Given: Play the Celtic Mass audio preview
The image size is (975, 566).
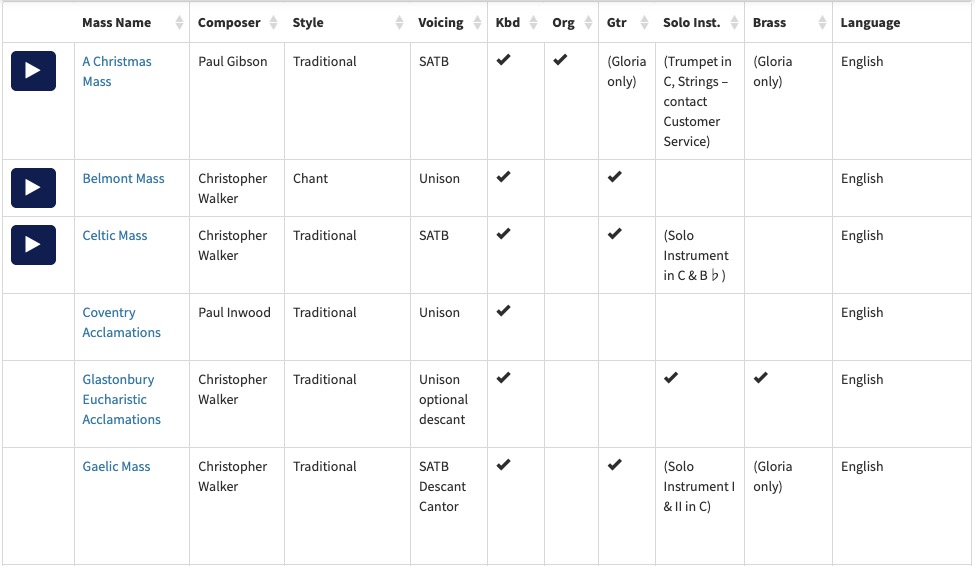Looking at the screenshot, I should click(33, 245).
